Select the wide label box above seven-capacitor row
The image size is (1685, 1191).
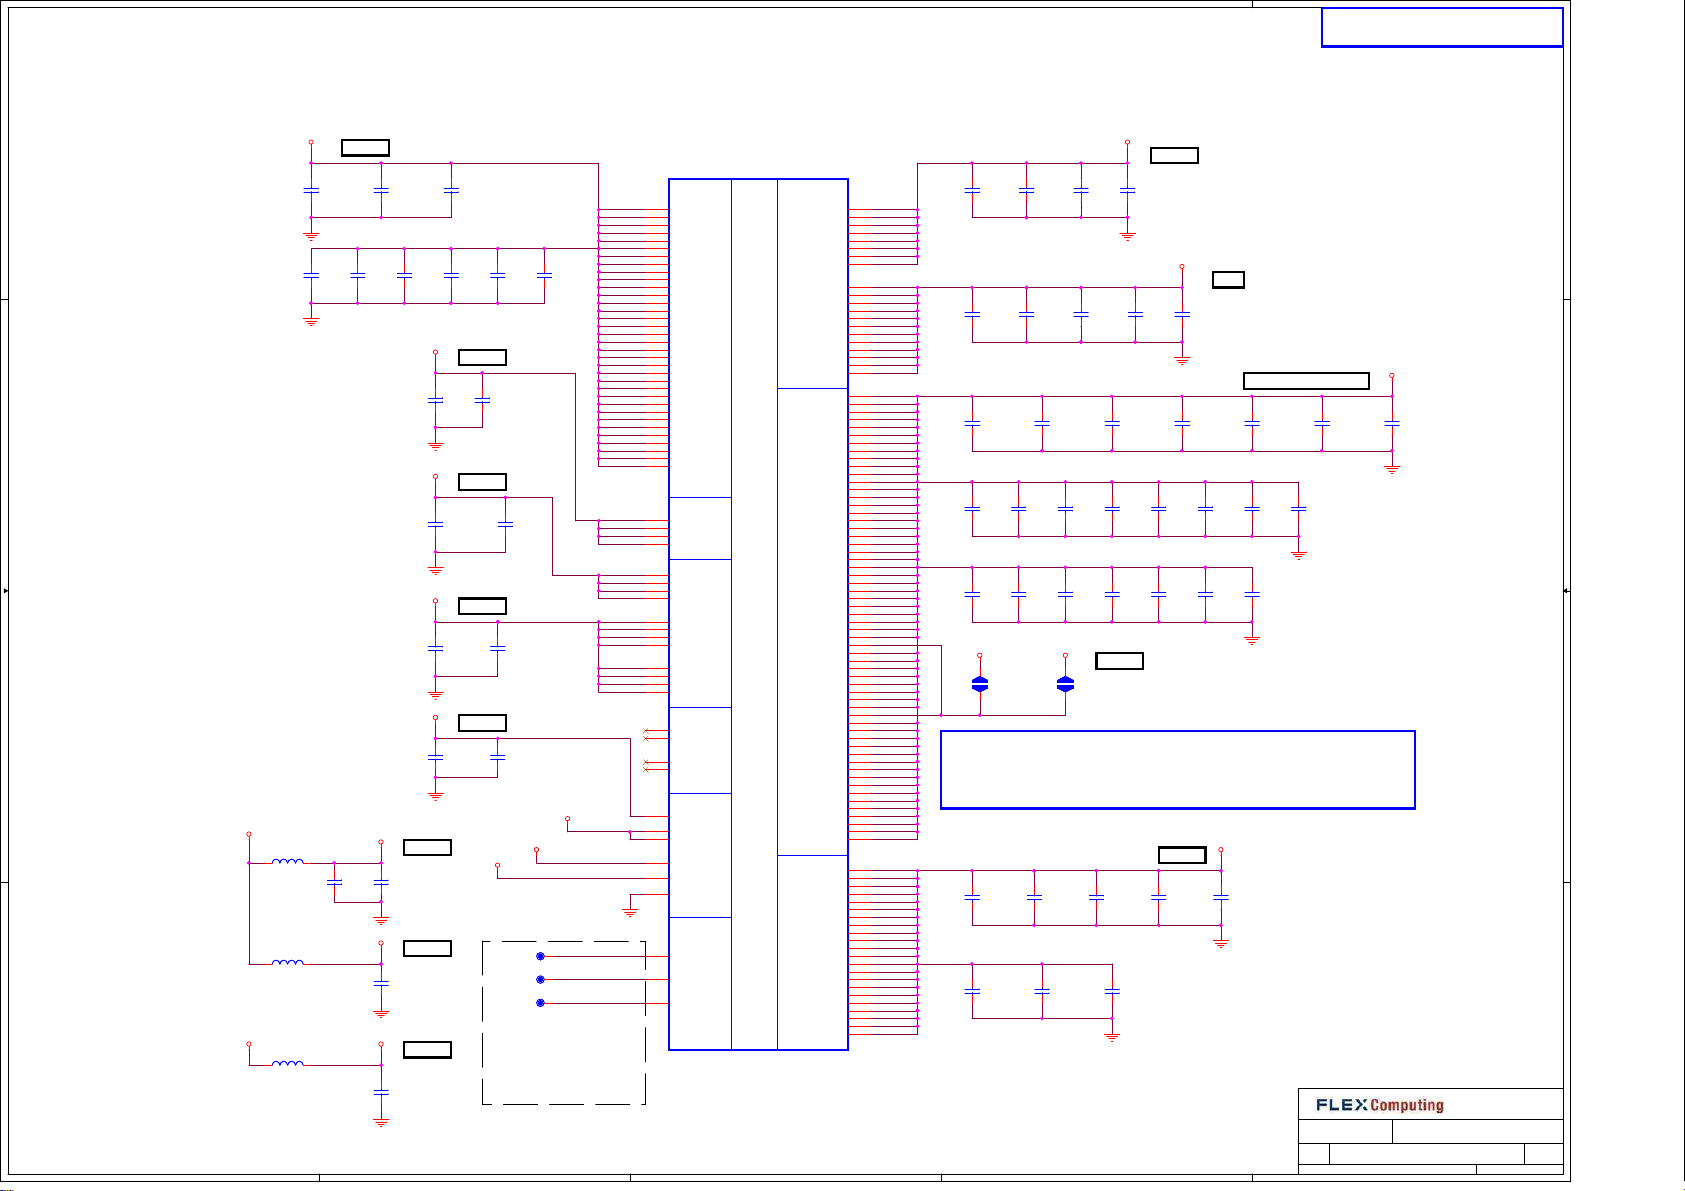(x=1306, y=380)
